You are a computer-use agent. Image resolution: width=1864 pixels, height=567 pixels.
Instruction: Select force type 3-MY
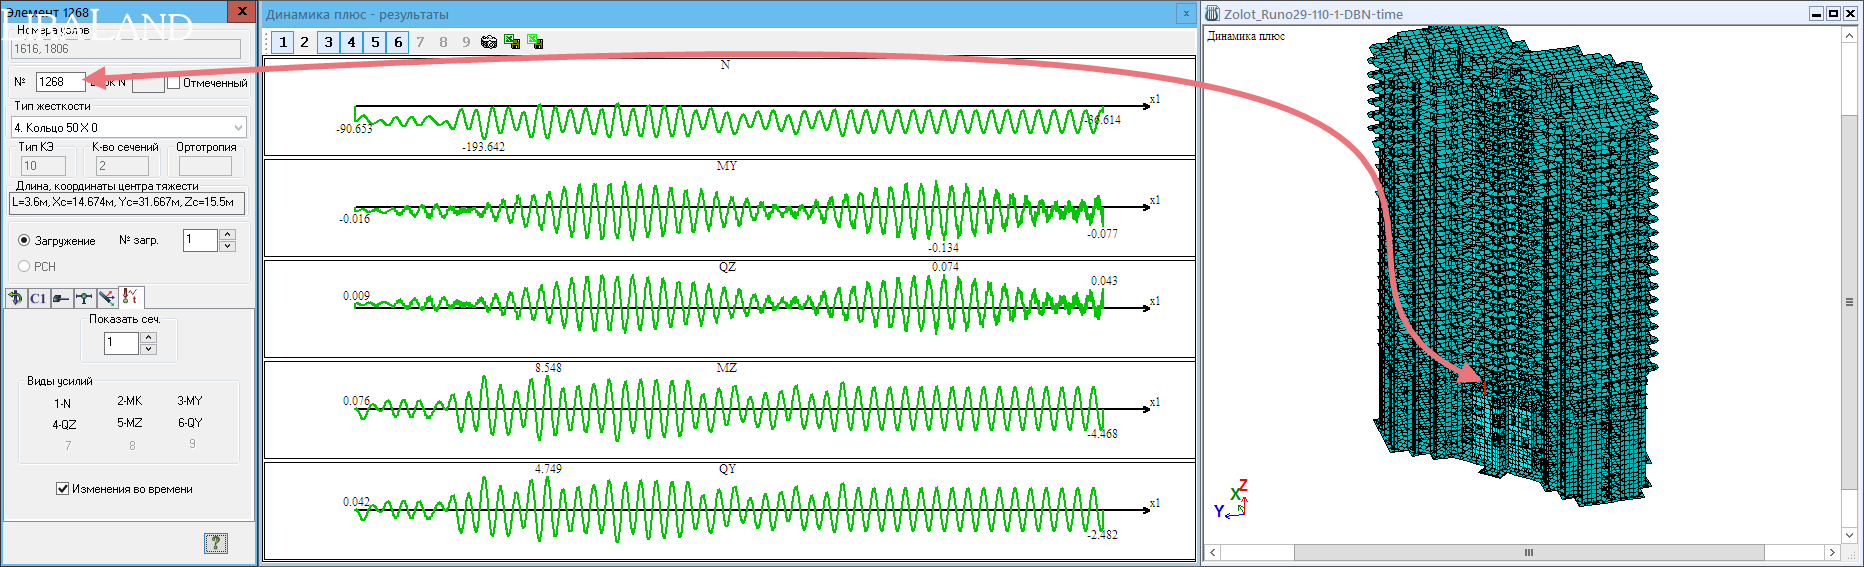(190, 401)
